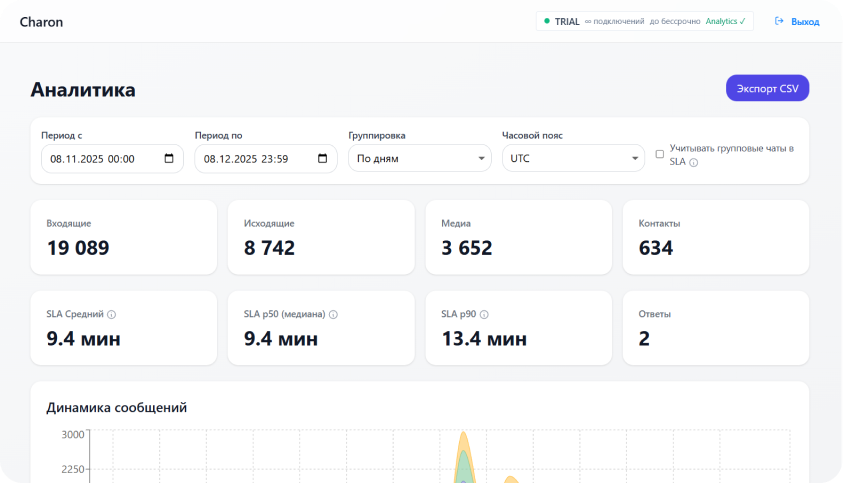Open calendar picker for 'Период по' field
Screen dimensions: 843x484
point(322,158)
